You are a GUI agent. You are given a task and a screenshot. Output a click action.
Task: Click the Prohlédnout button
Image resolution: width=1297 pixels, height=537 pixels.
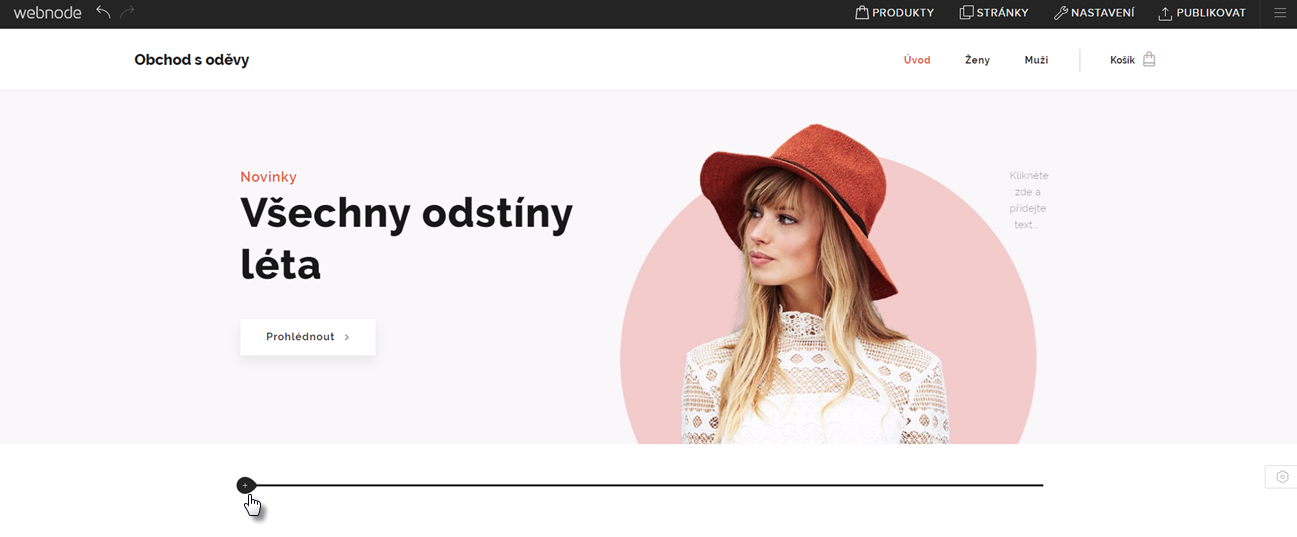click(x=308, y=337)
